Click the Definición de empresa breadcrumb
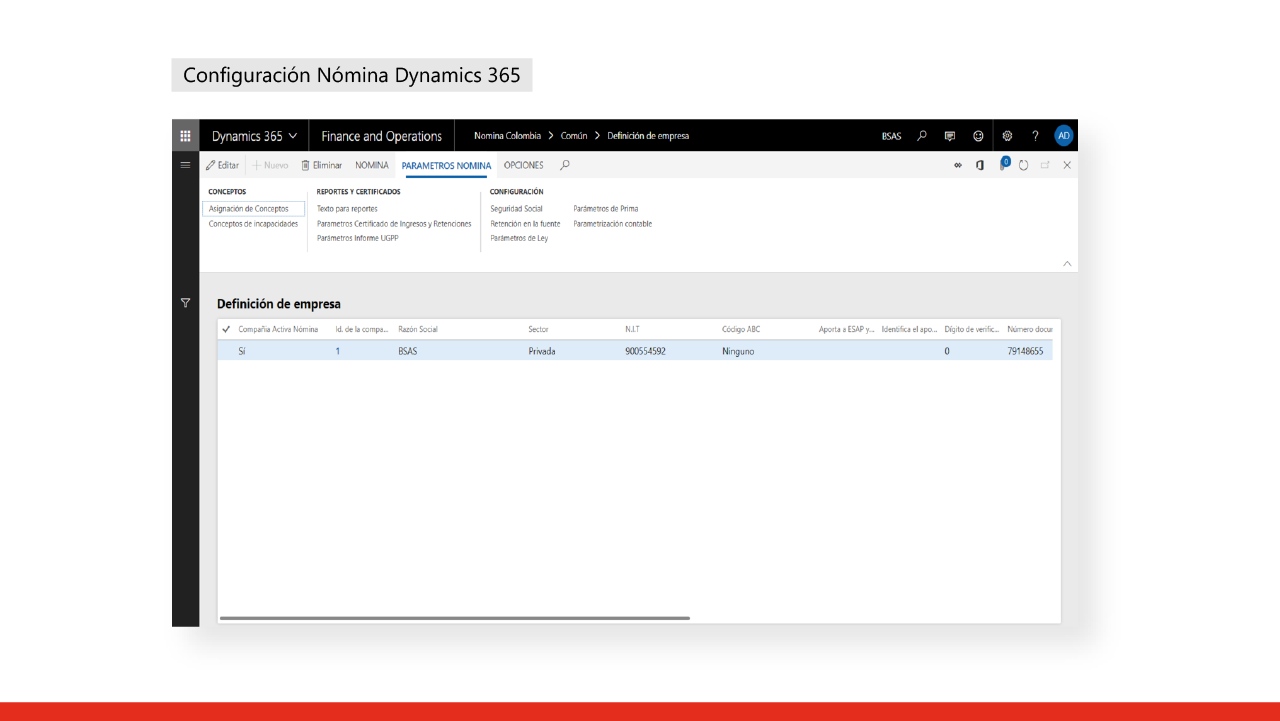The width and height of the screenshot is (1280, 721). [648, 136]
